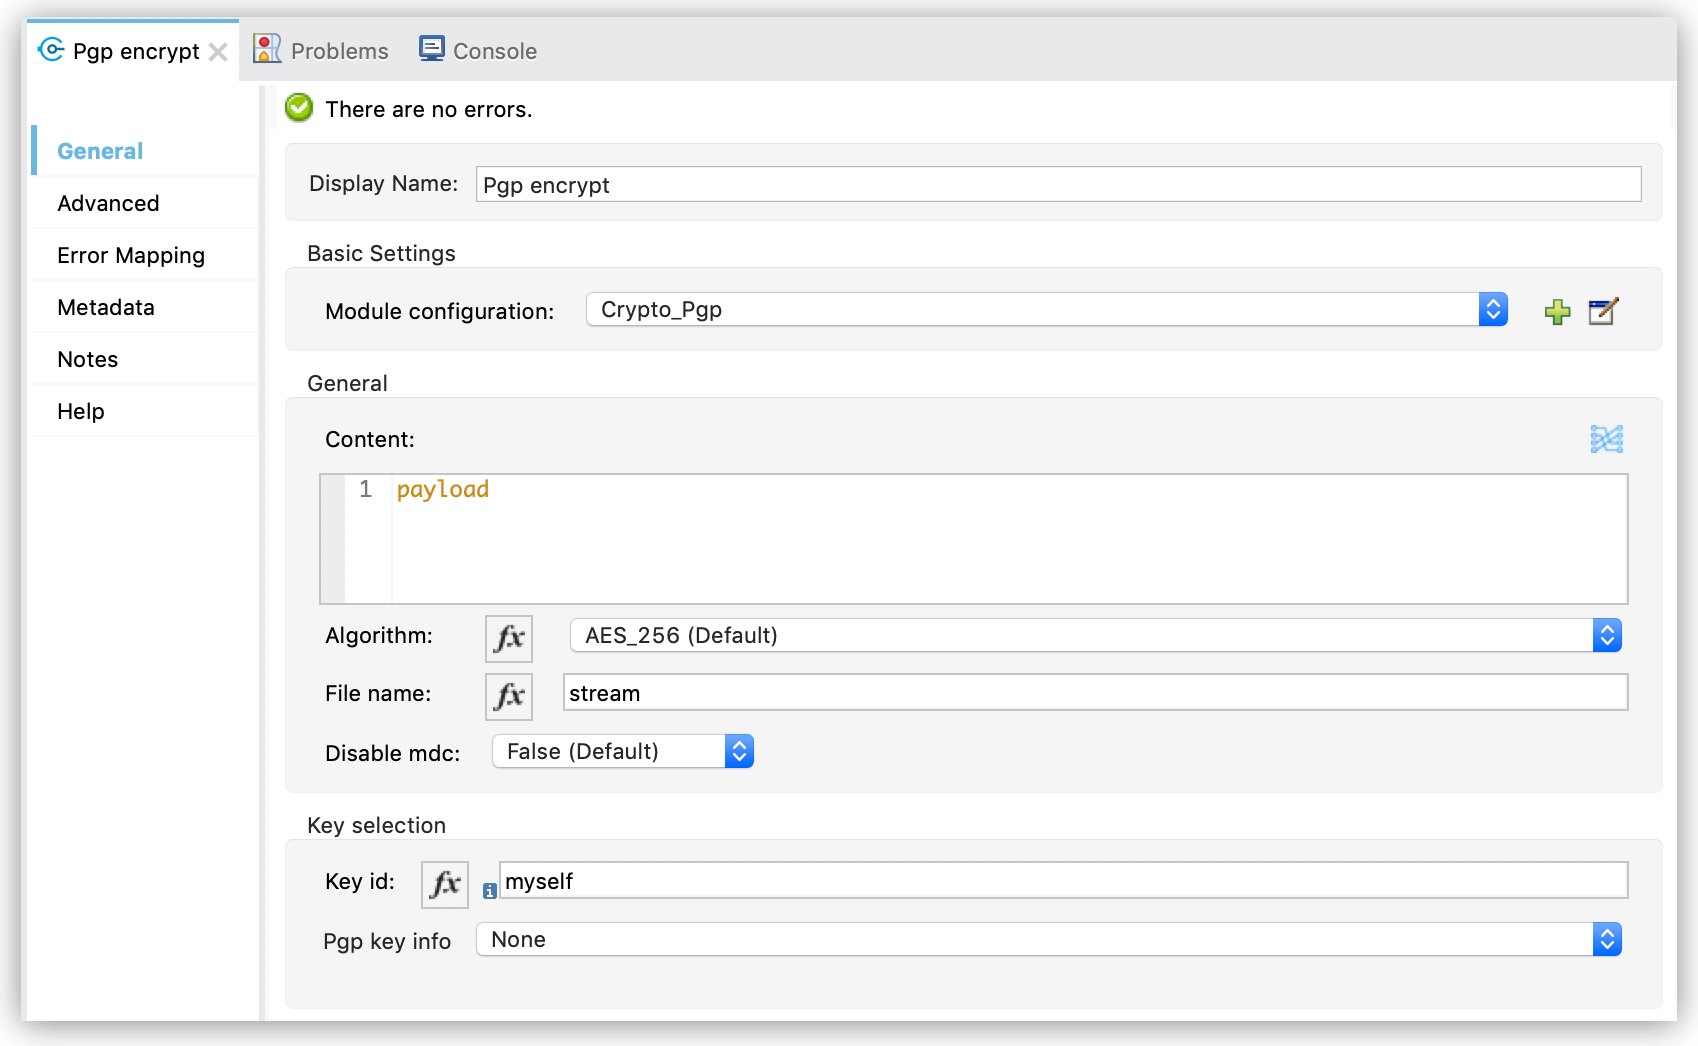1698x1046 pixels.
Task: Open the Pgp key info dropdown
Action: pyautogui.click(x=1606, y=939)
